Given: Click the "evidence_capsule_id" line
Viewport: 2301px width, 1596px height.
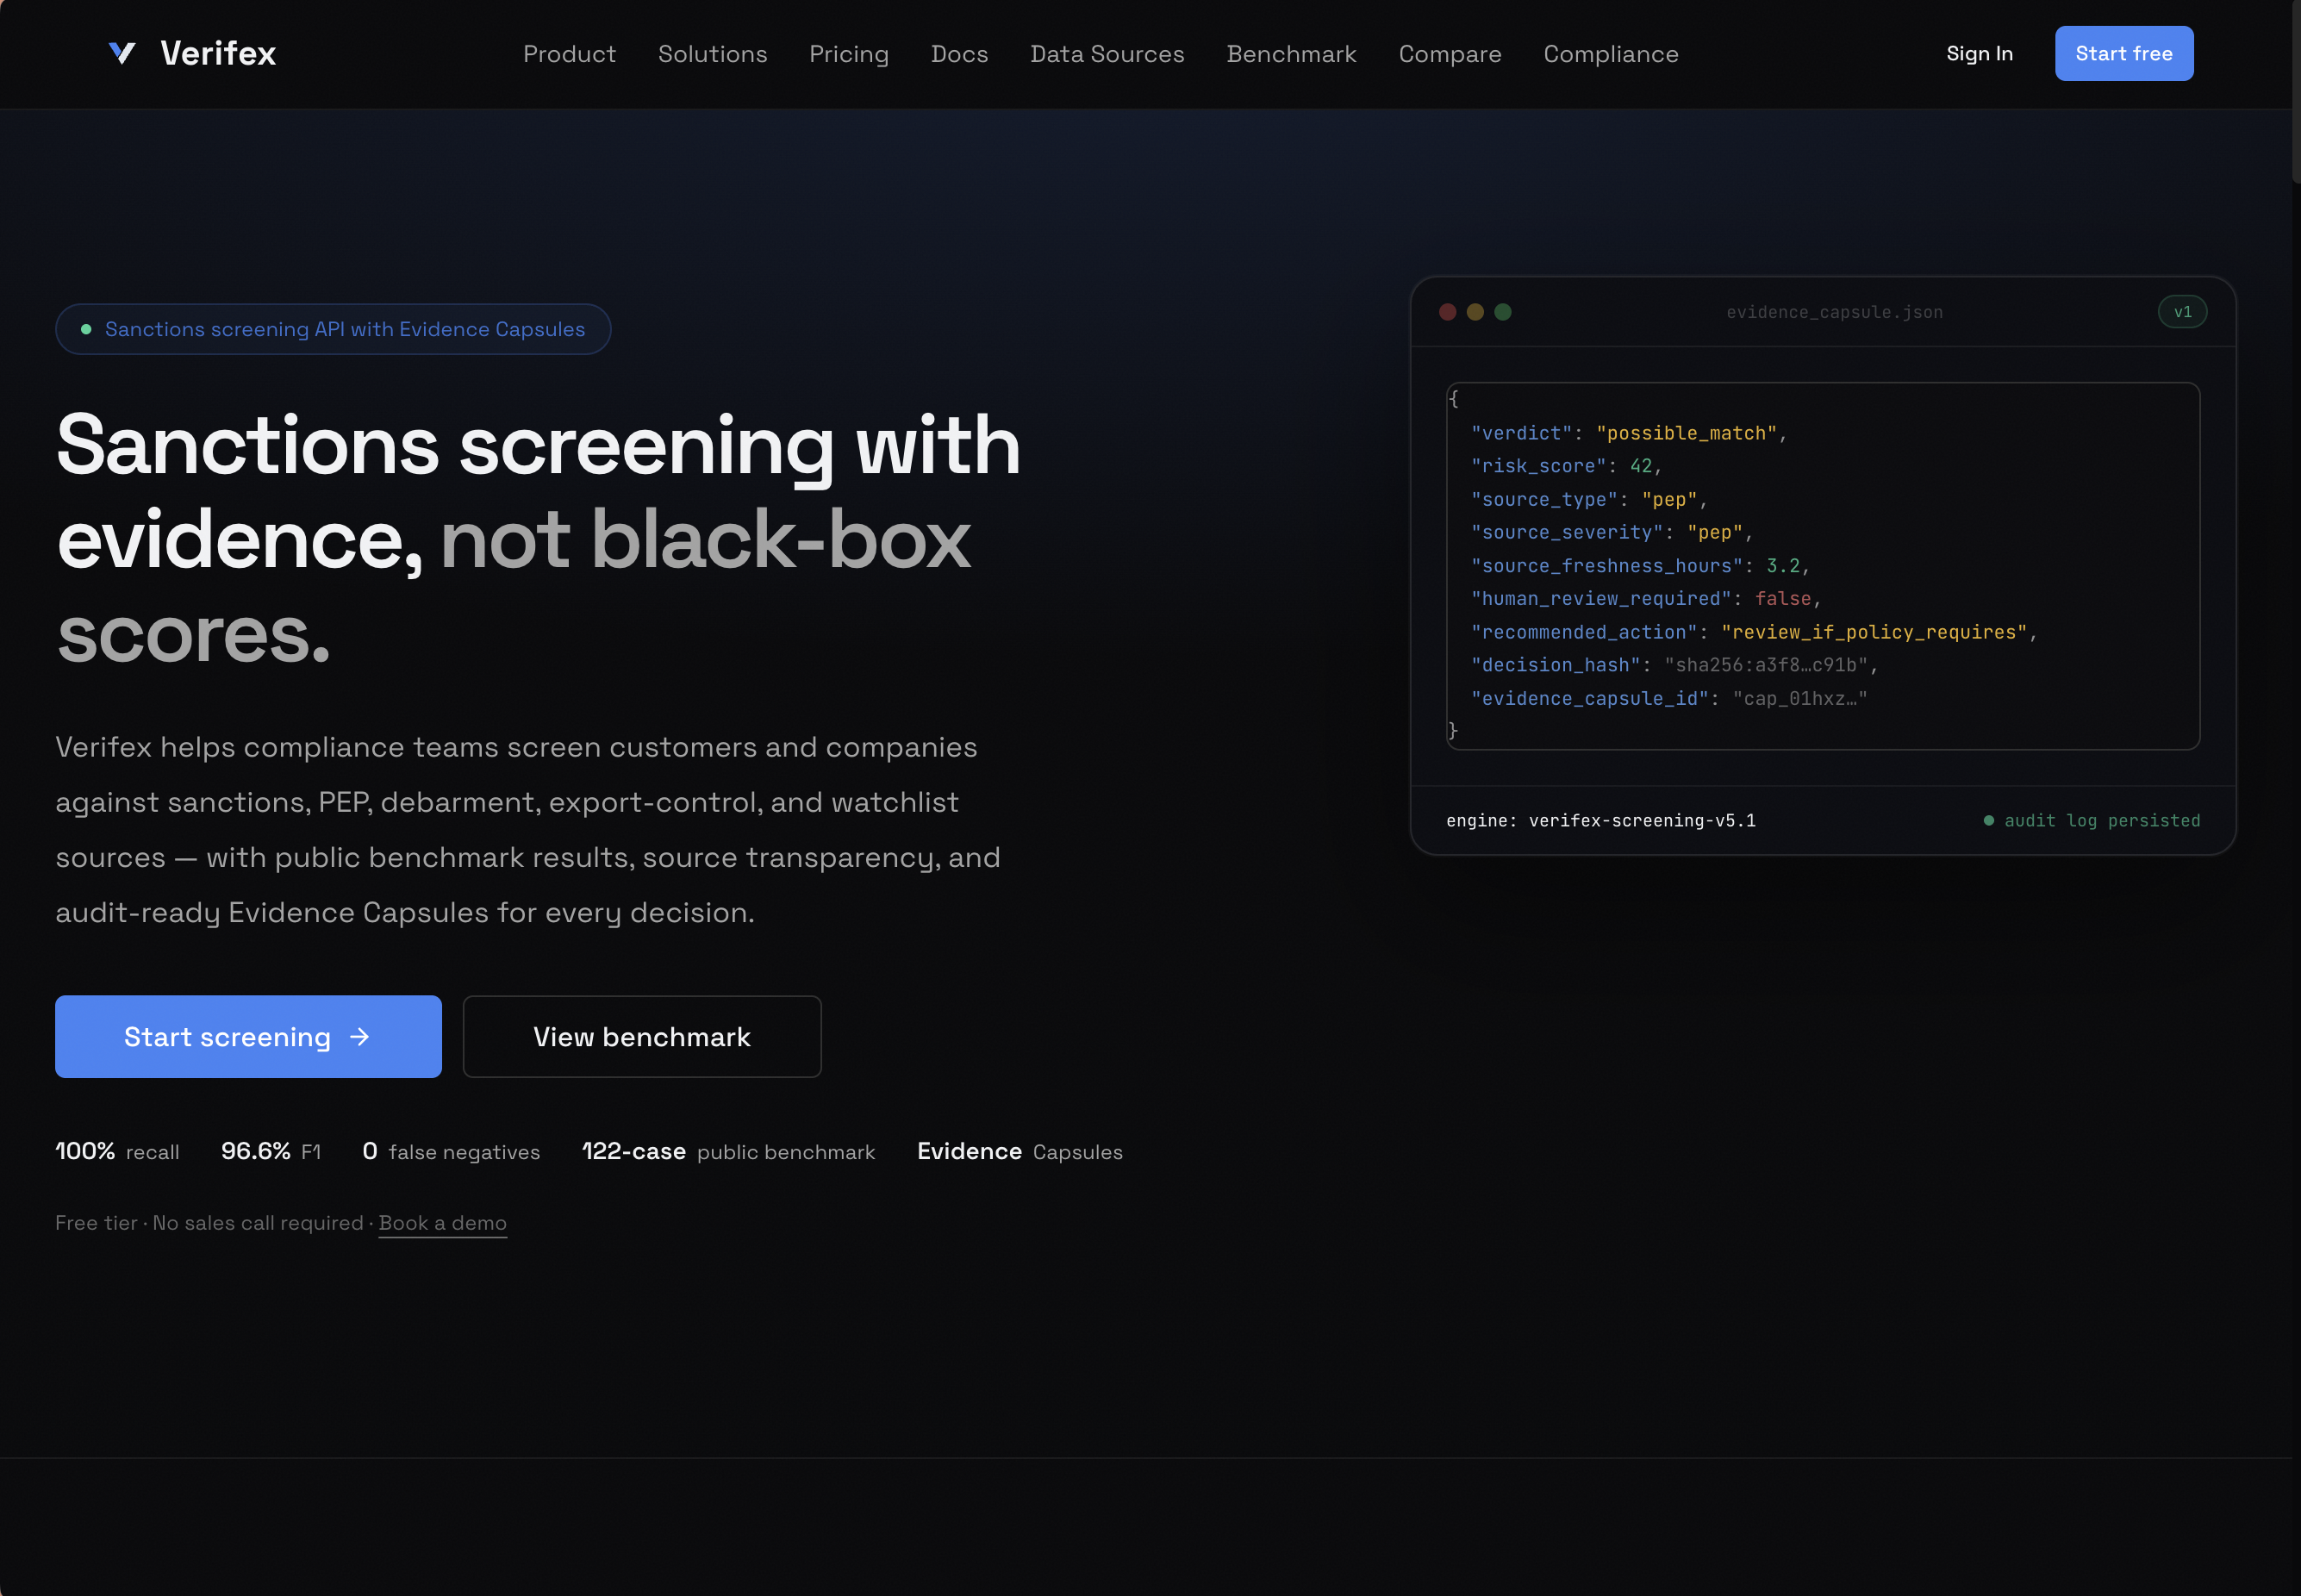Looking at the screenshot, I should coord(1669,698).
